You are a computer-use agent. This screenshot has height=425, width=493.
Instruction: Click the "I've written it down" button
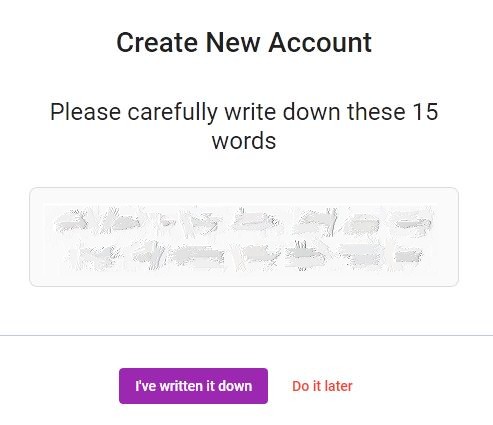coord(193,386)
